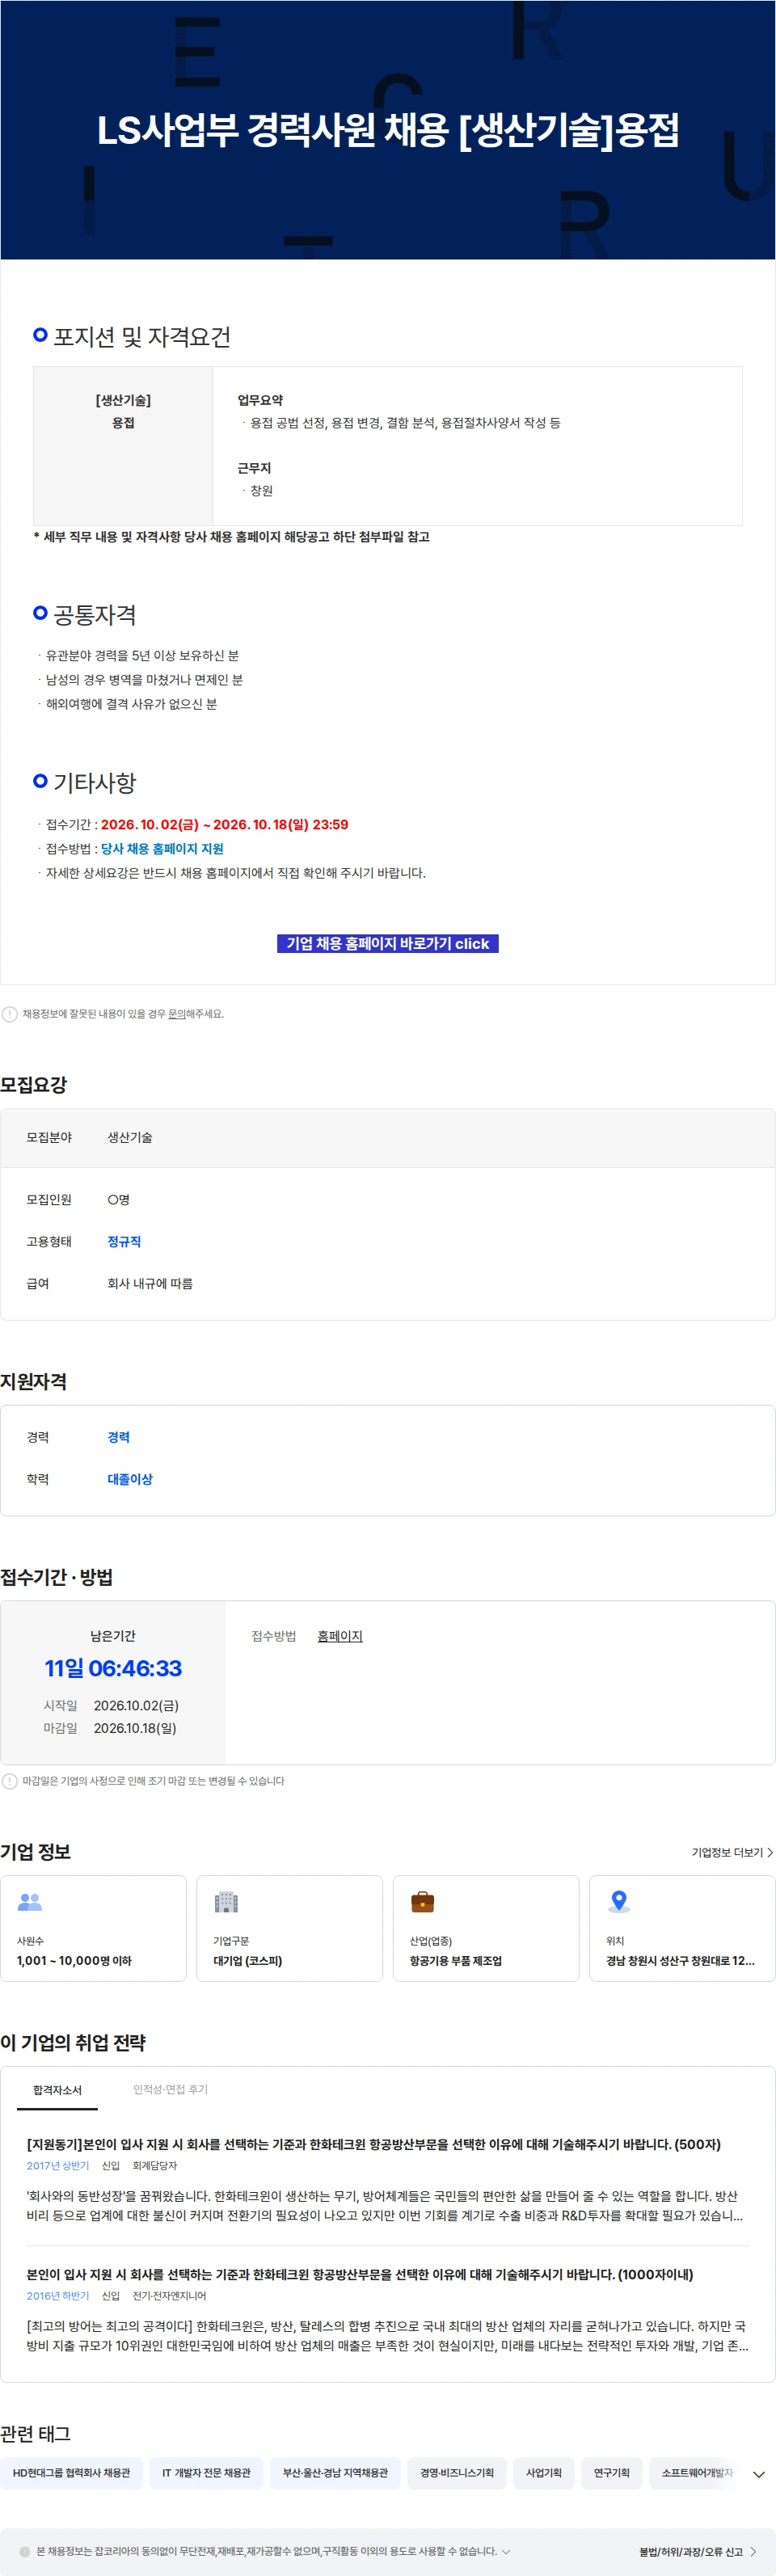Click the 경영·비즈니스기획 tag
This screenshot has height=2576, width=776.
[457, 2473]
